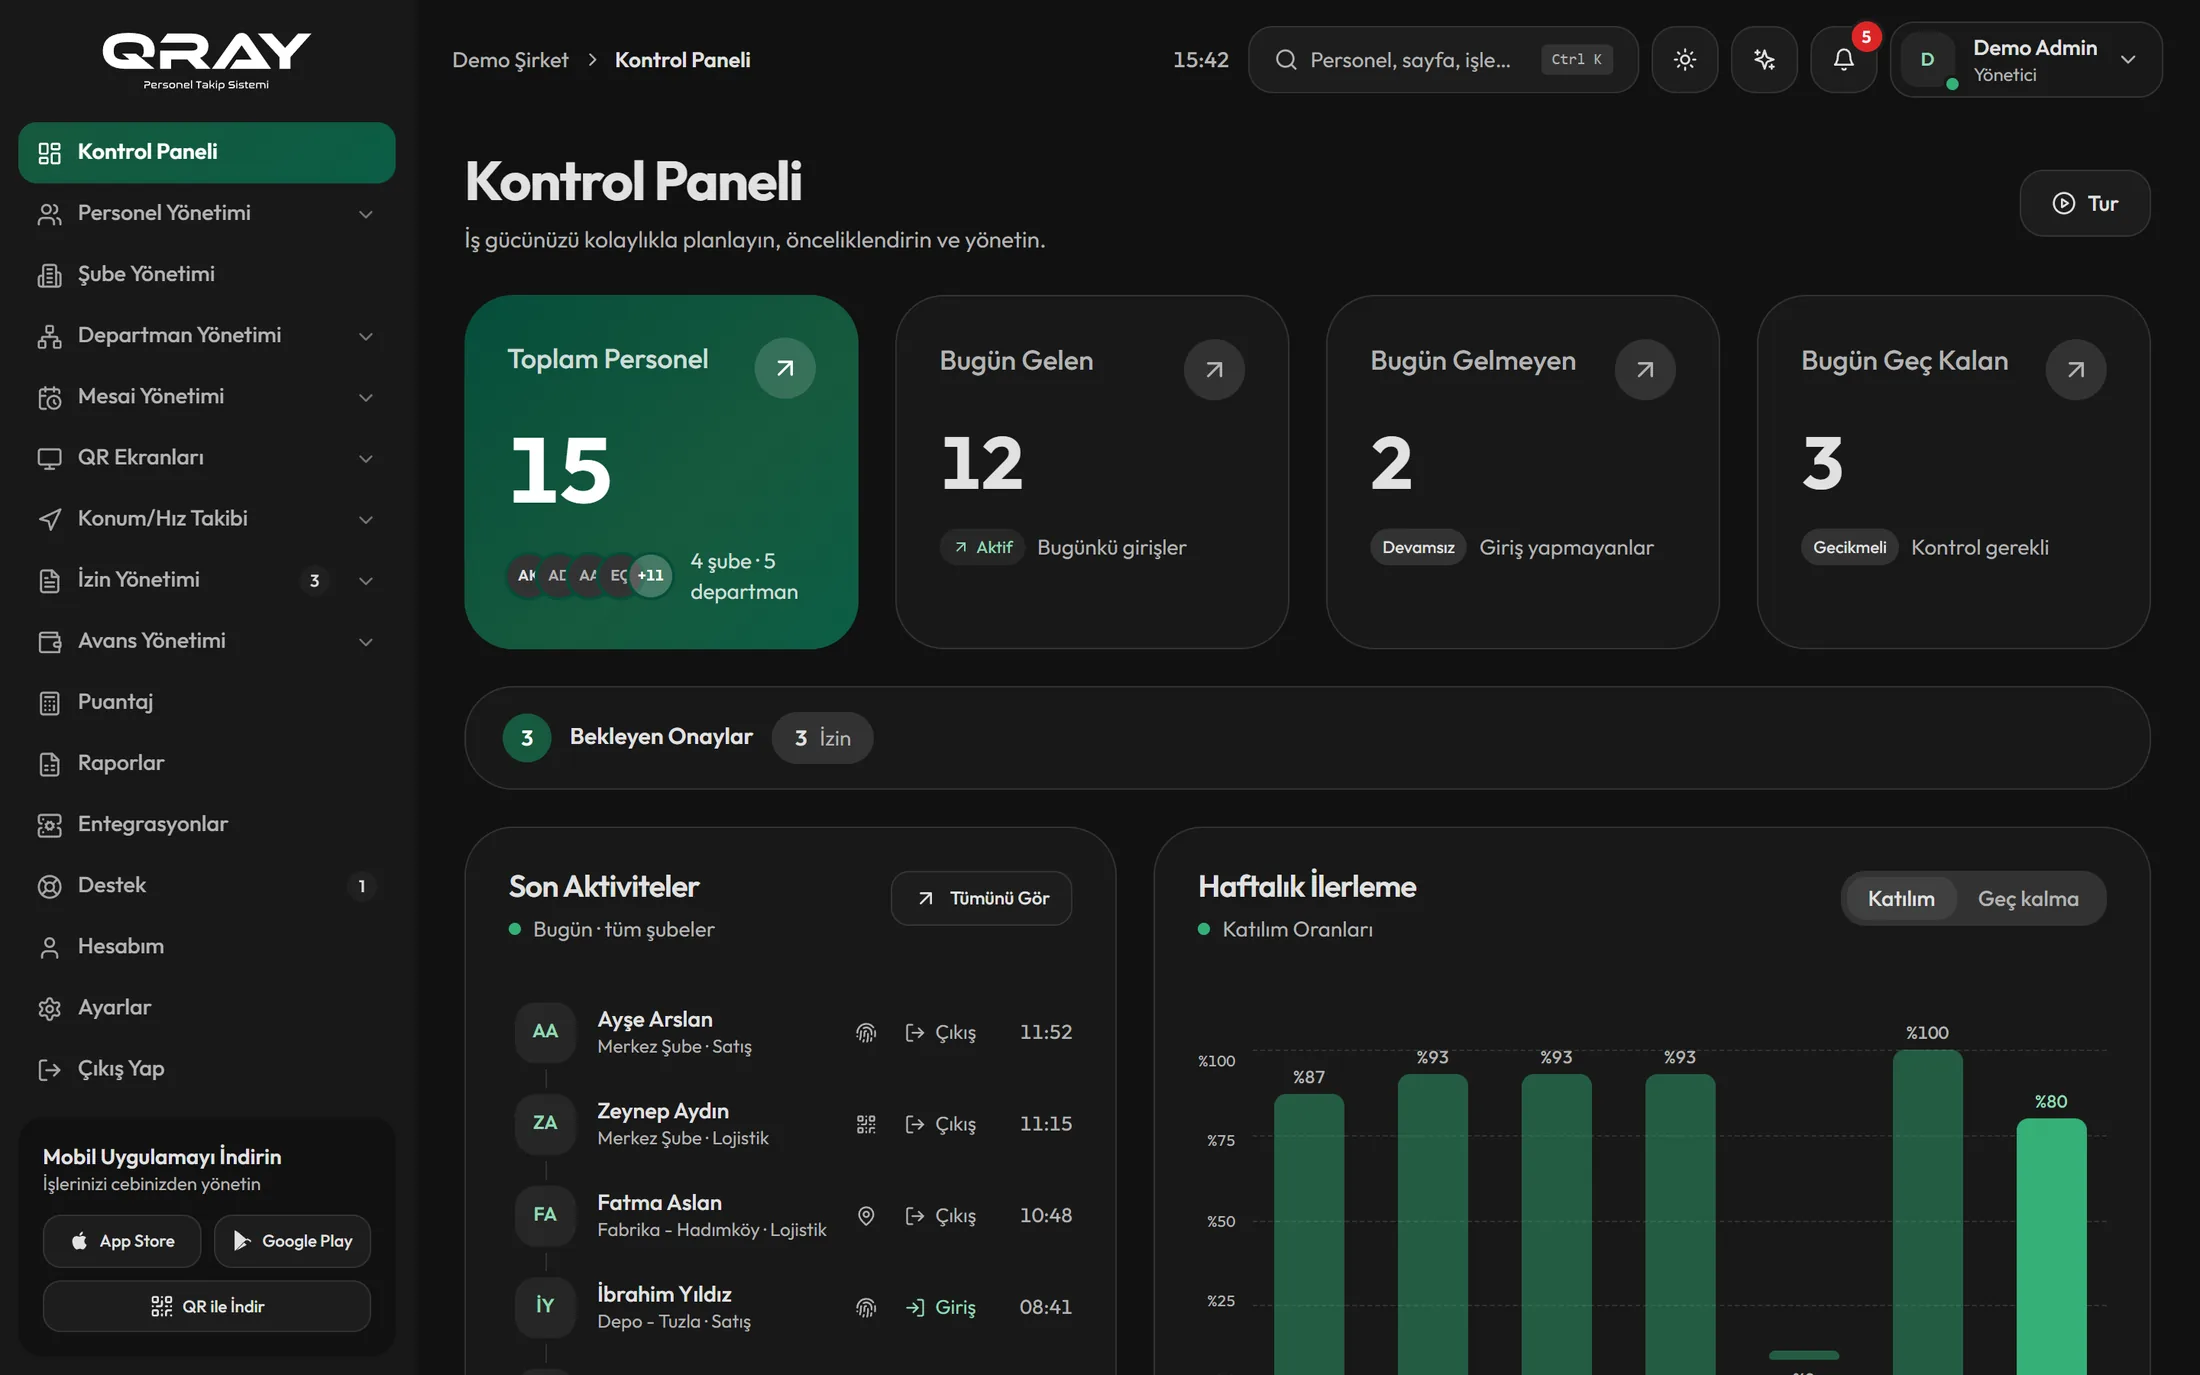Start the Tur guided tour

tap(2084, 203)
